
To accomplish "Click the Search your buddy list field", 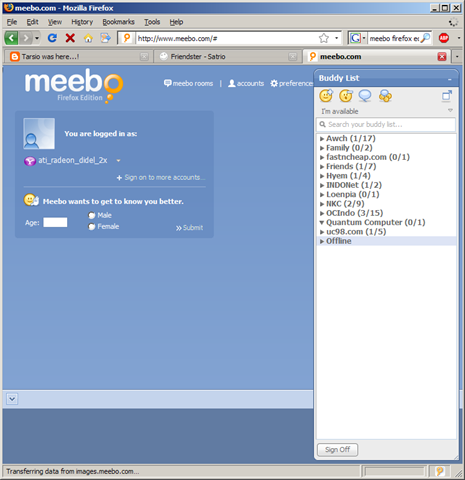I will 386,124.
